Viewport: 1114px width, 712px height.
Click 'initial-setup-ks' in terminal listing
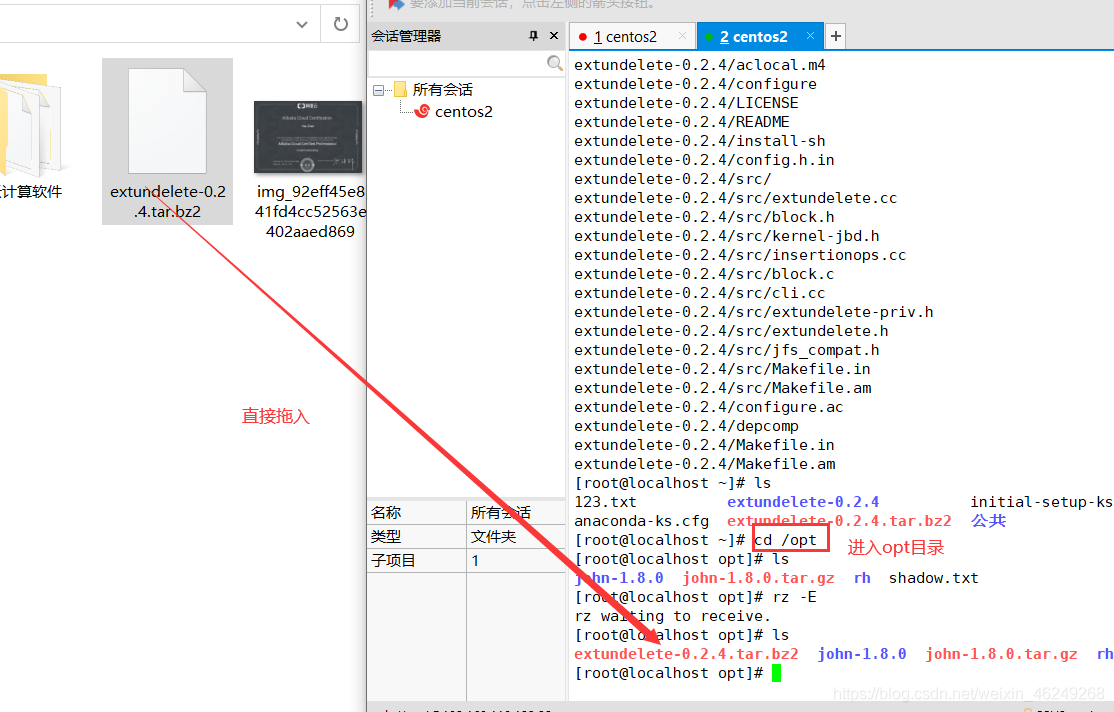(x=1042, y=502)
